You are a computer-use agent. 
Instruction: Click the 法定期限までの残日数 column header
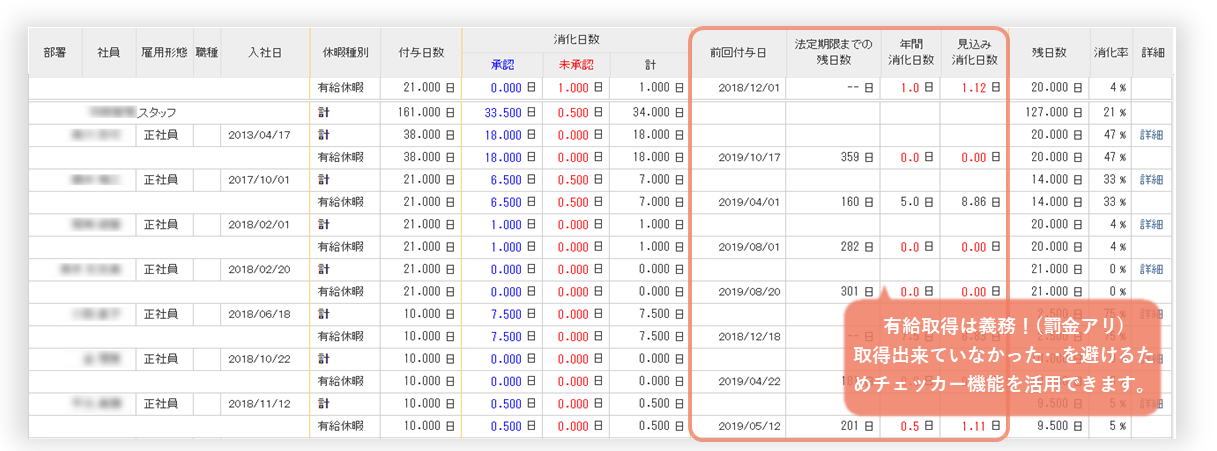pos(833,53)
